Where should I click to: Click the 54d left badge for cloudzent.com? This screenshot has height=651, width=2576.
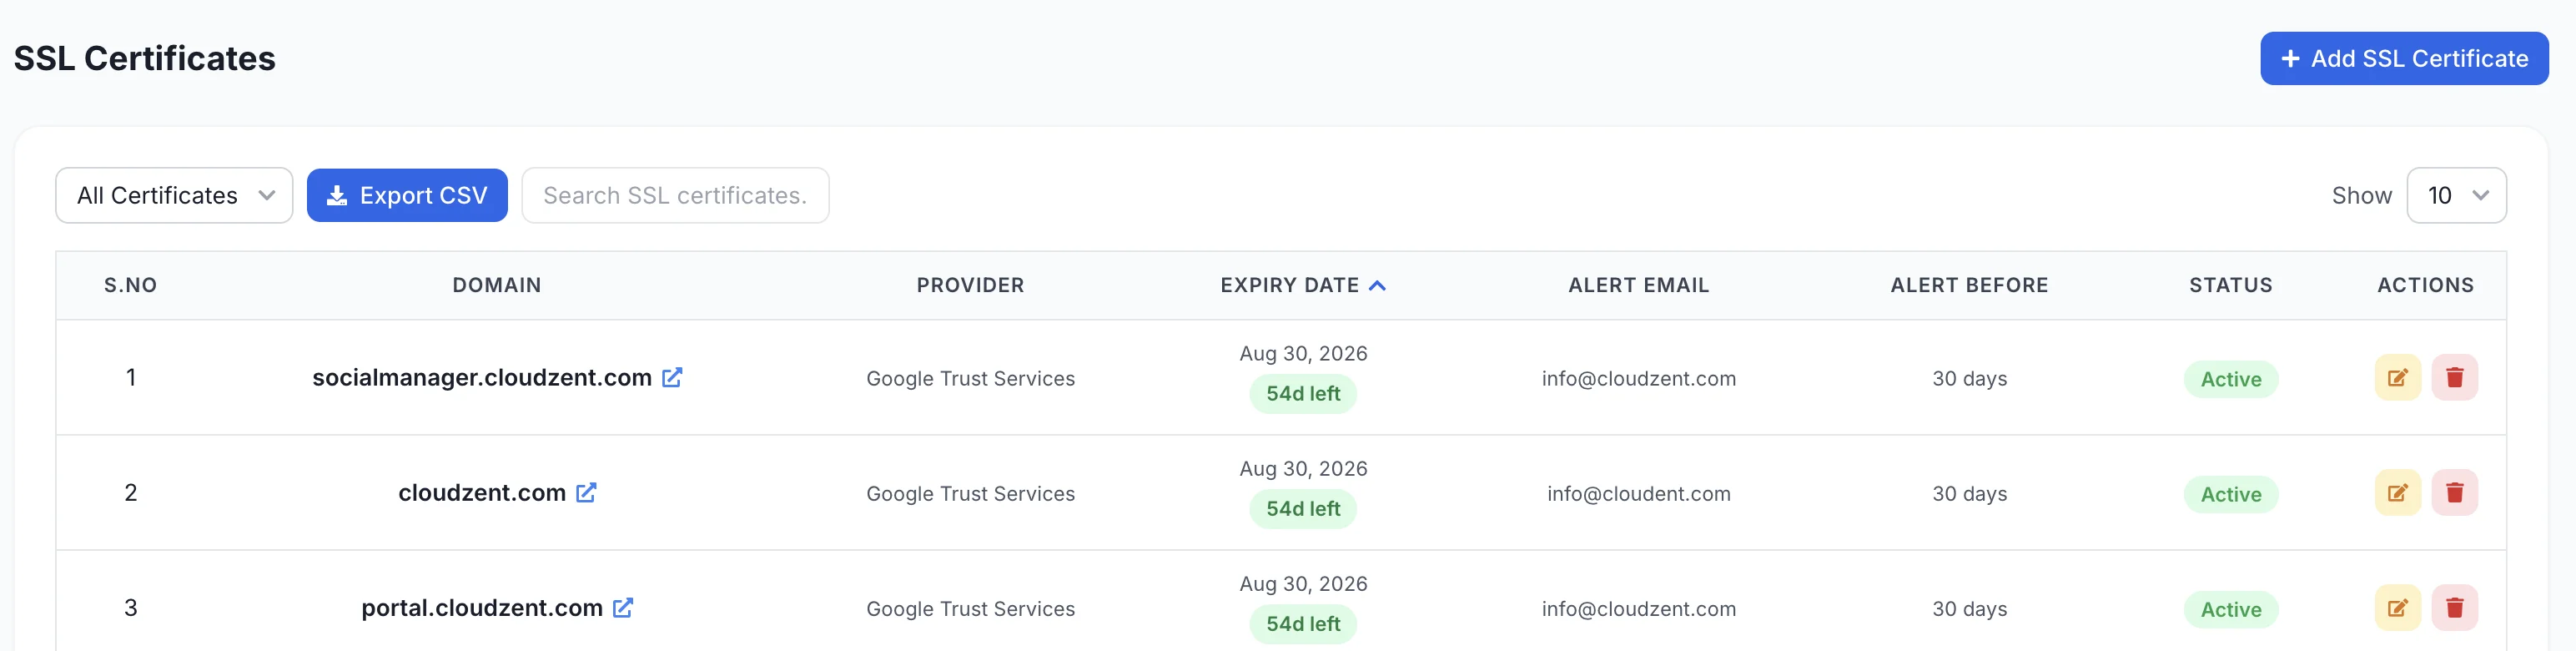click(1303, 509)
